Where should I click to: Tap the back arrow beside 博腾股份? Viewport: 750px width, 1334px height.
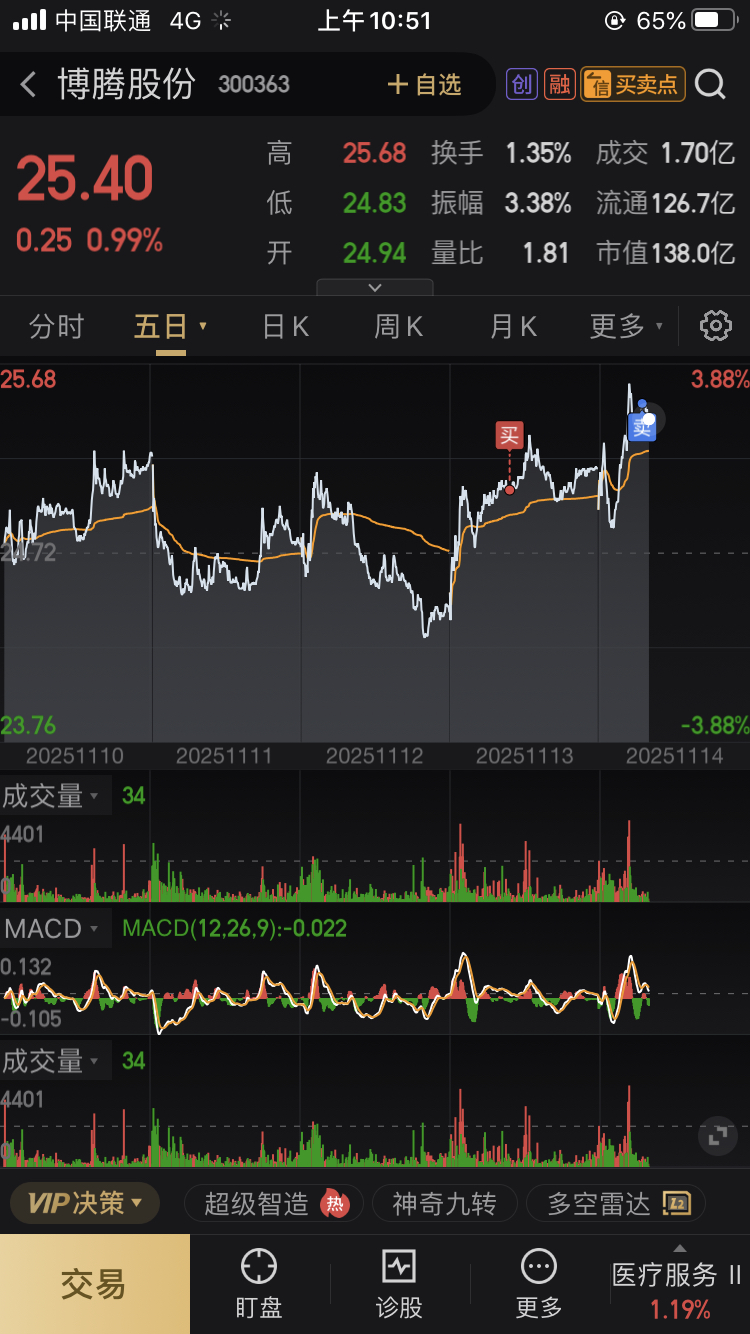pos(28,85)
